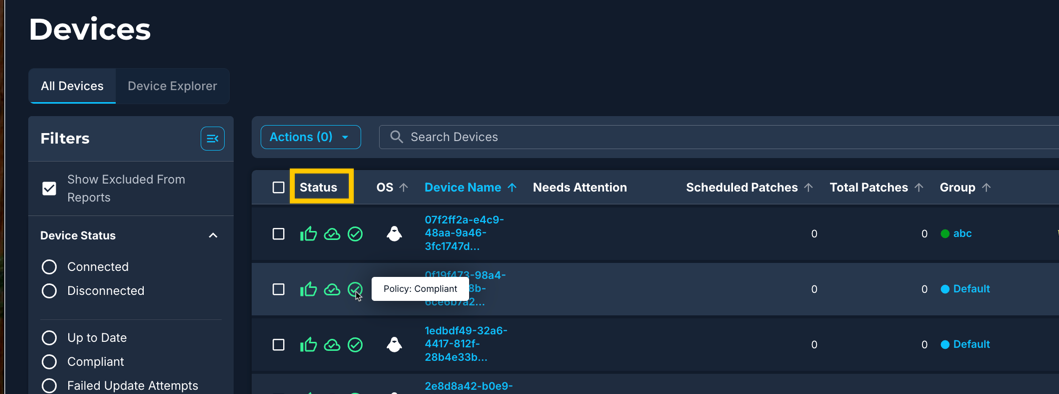Click the Policy: Compliant tooltip
The width and height of the screenshot is (1059, 394).
(420, 289)
